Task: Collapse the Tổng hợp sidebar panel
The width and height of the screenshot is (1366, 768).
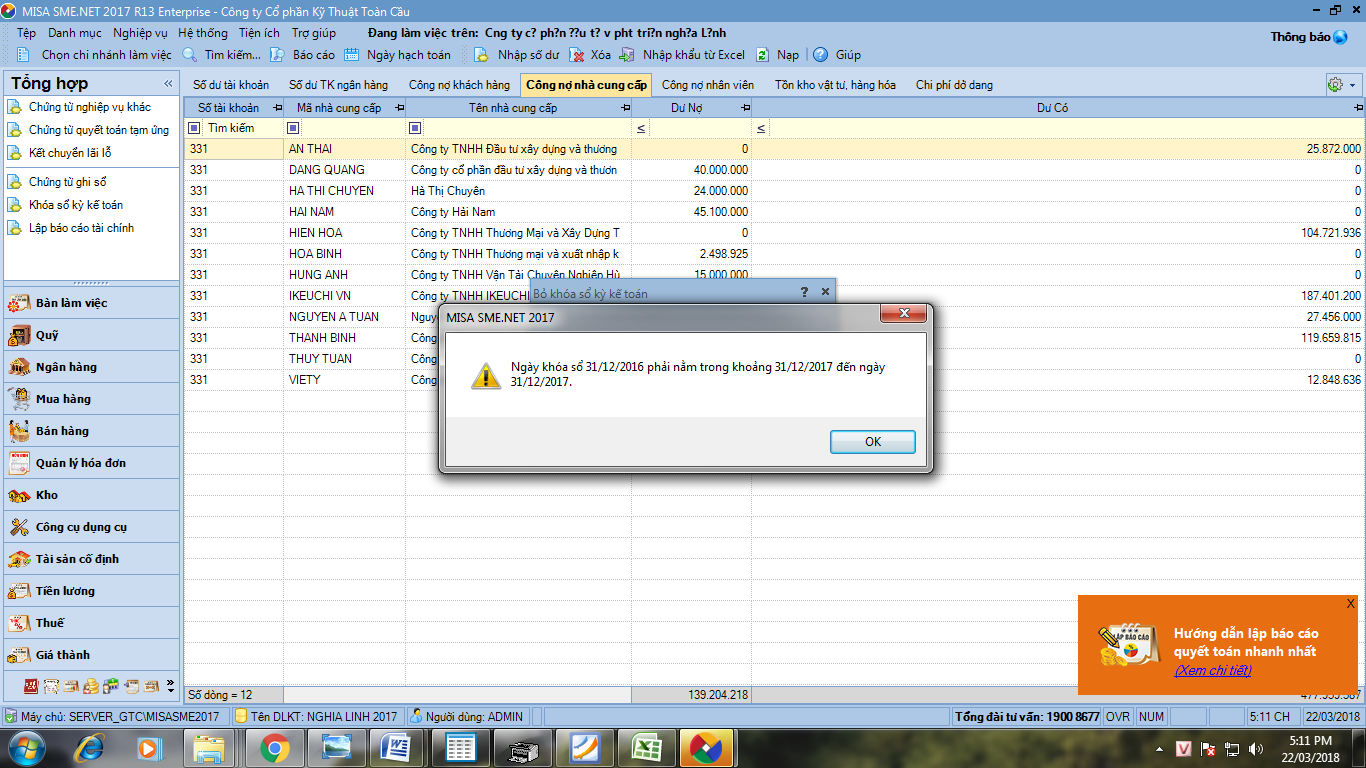Action: [x=168, y=84]
